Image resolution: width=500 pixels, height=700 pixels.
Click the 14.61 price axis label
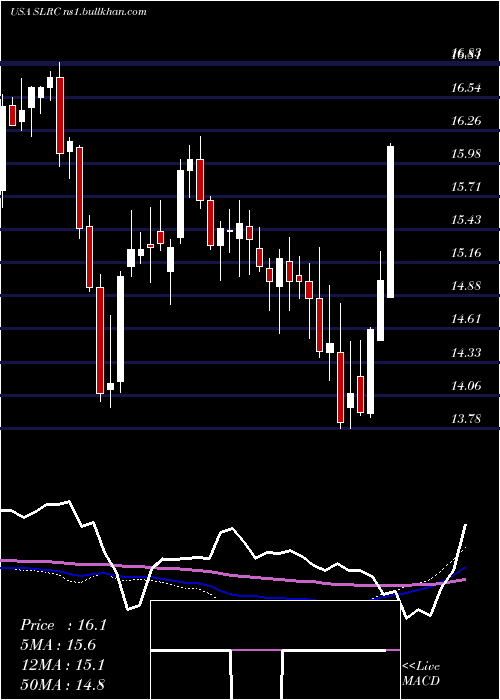click(x=466, y=319)
